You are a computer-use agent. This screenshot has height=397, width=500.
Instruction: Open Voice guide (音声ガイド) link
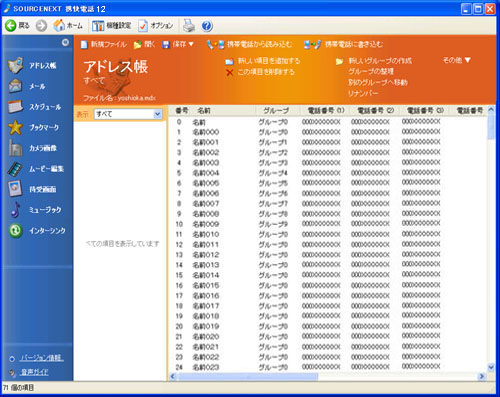point(34,372)
